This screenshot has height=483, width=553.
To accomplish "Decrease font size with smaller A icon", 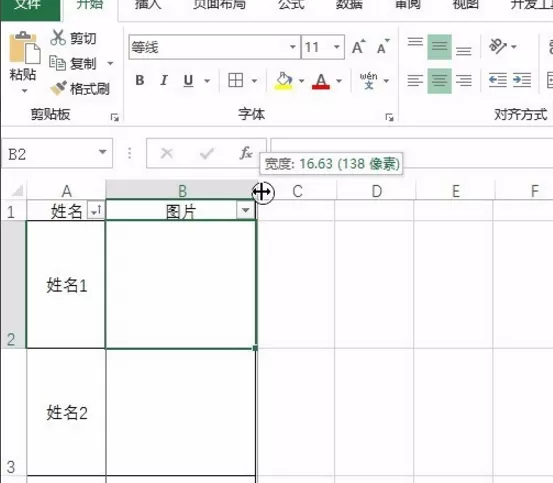I will (x=383, y=47).
